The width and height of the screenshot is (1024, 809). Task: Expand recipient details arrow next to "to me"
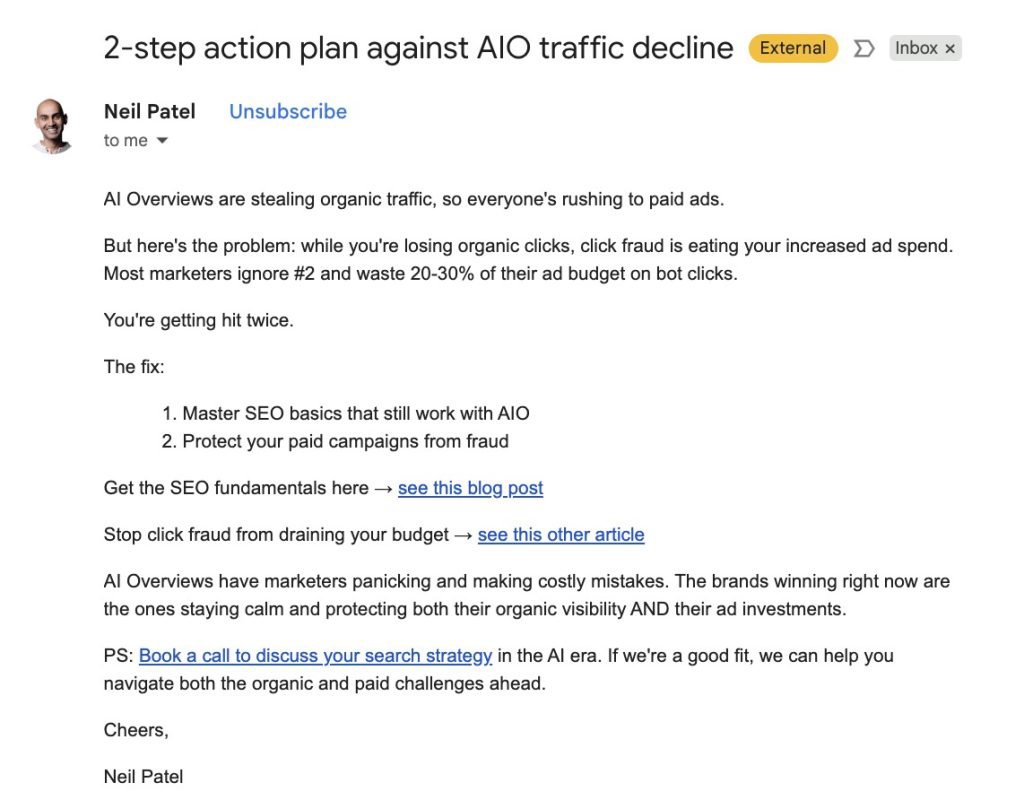pos(162,141)
